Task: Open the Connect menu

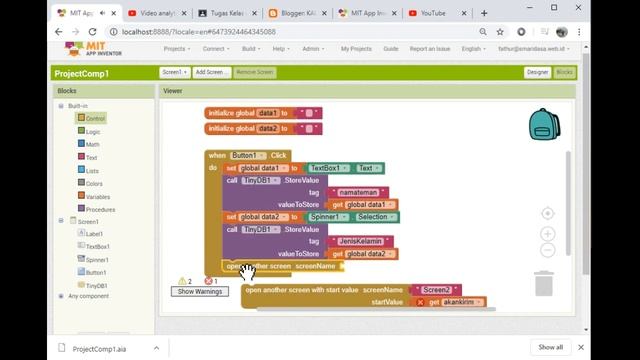Action: [216, 49]
